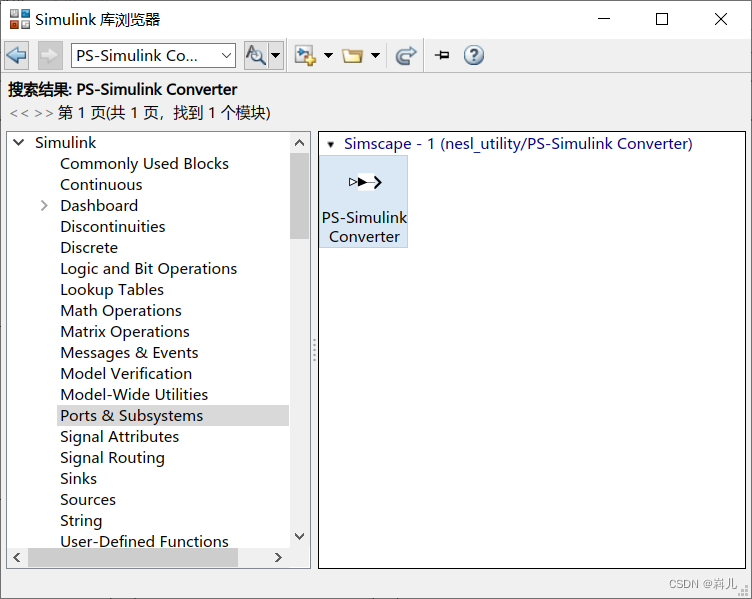The height and width of the screenshot is (599, 752).
Task: Select the Simulink root tree item
Action: [x=66, y=142]
